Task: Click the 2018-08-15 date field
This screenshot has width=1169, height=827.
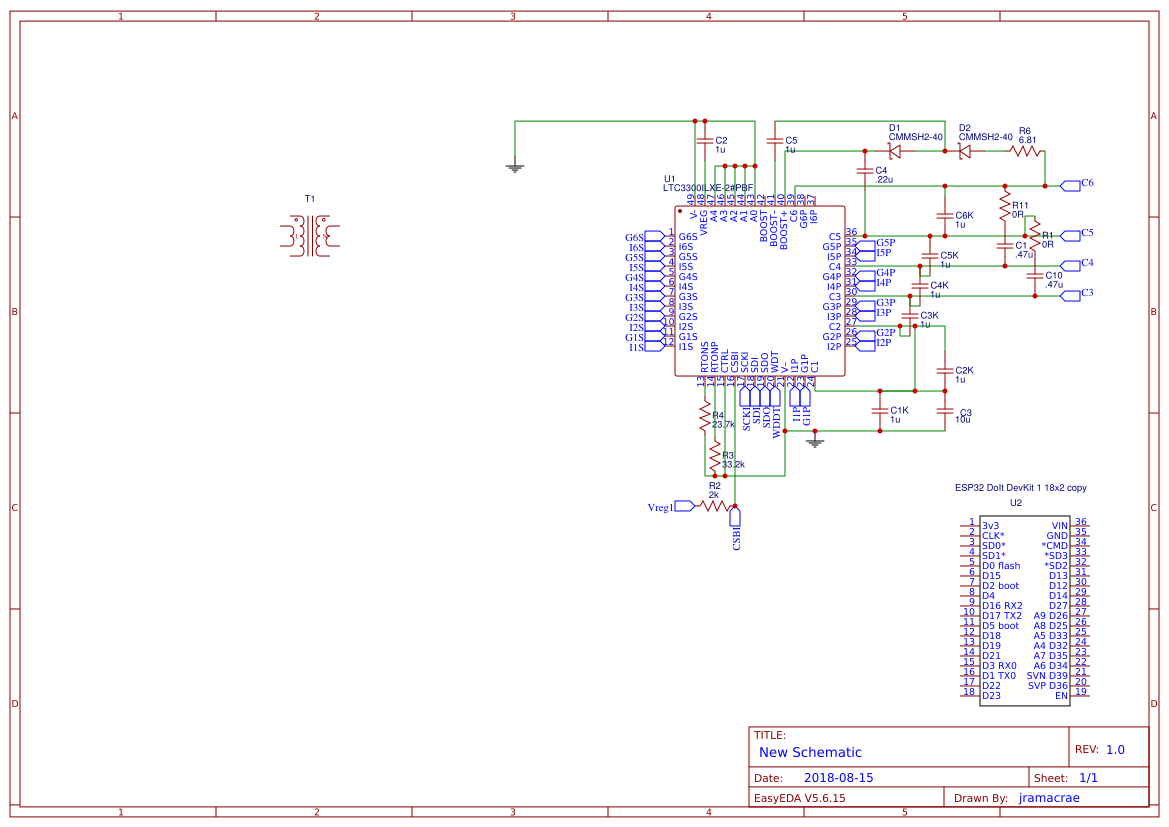Action: click(x=838, y=777)
